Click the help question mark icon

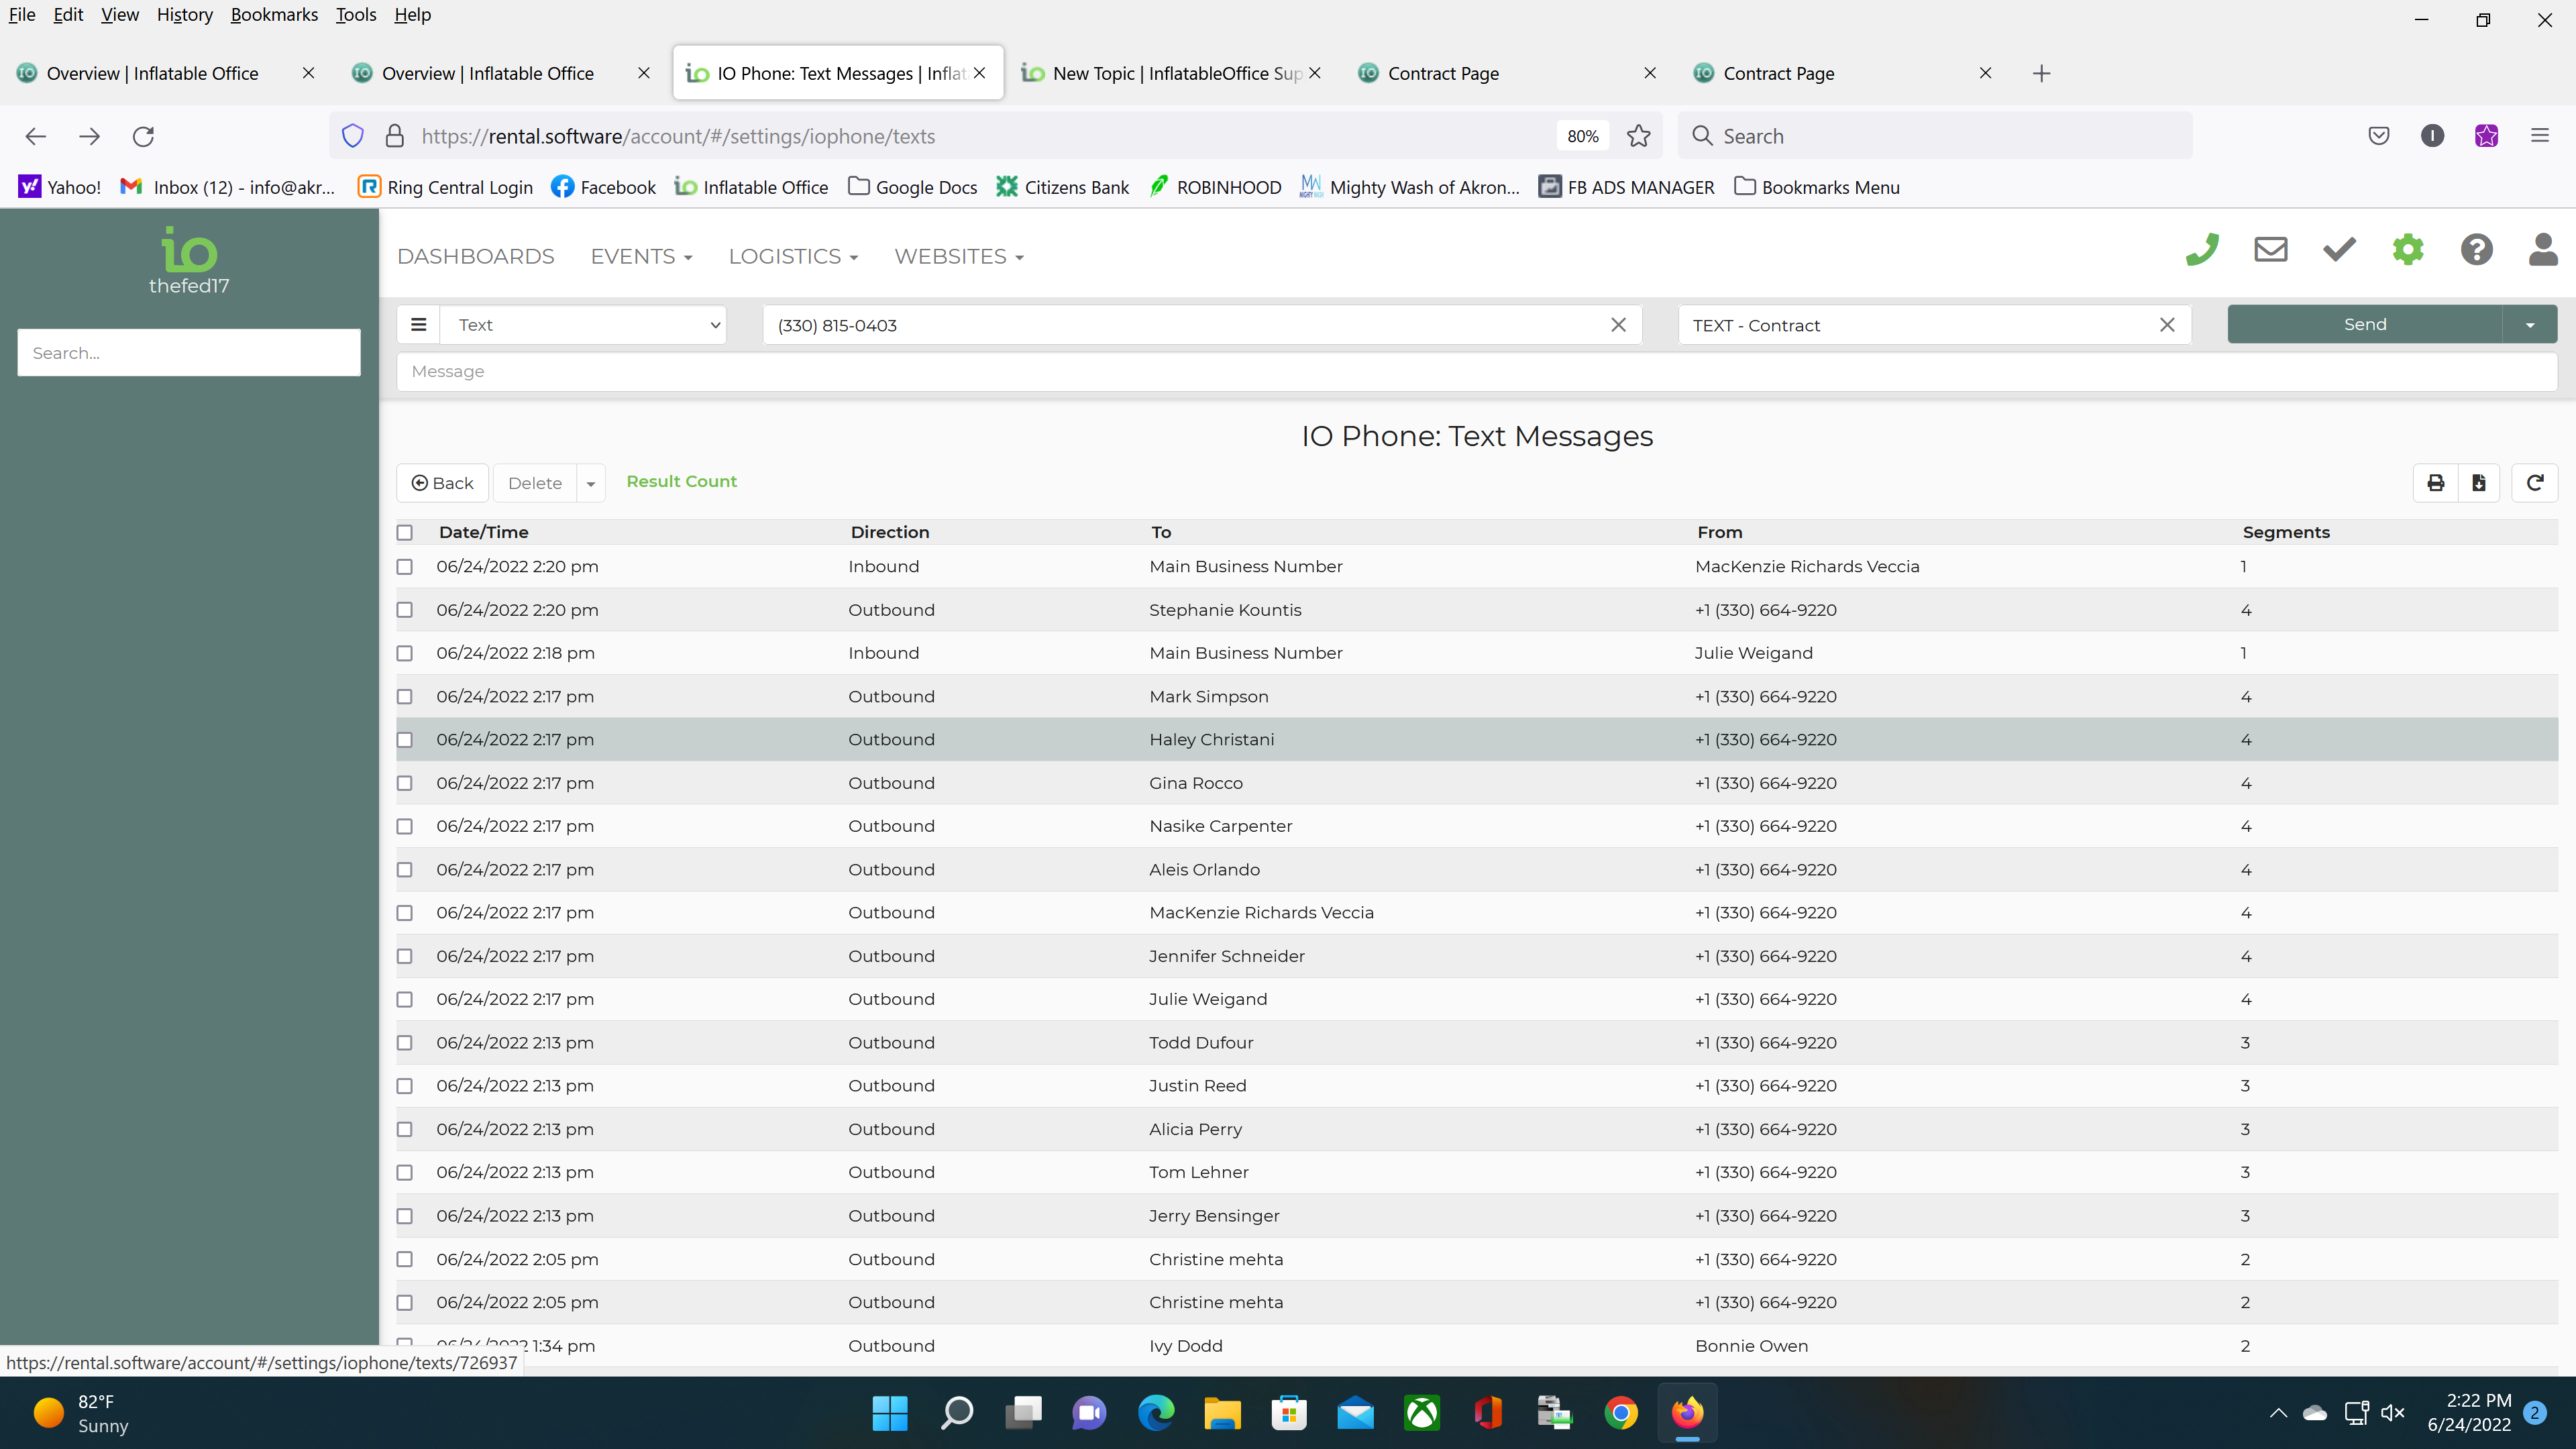2476,250
